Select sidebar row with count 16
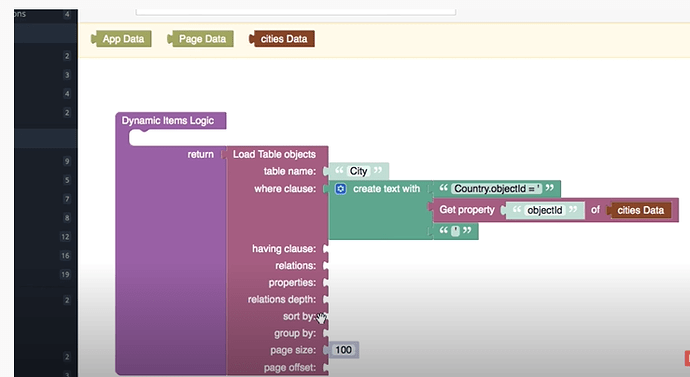 pos(46,256)
